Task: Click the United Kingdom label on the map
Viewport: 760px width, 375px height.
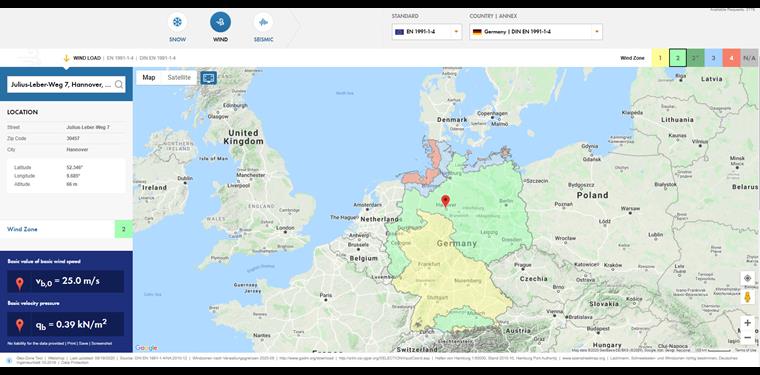Action: [x=243, y=137]
